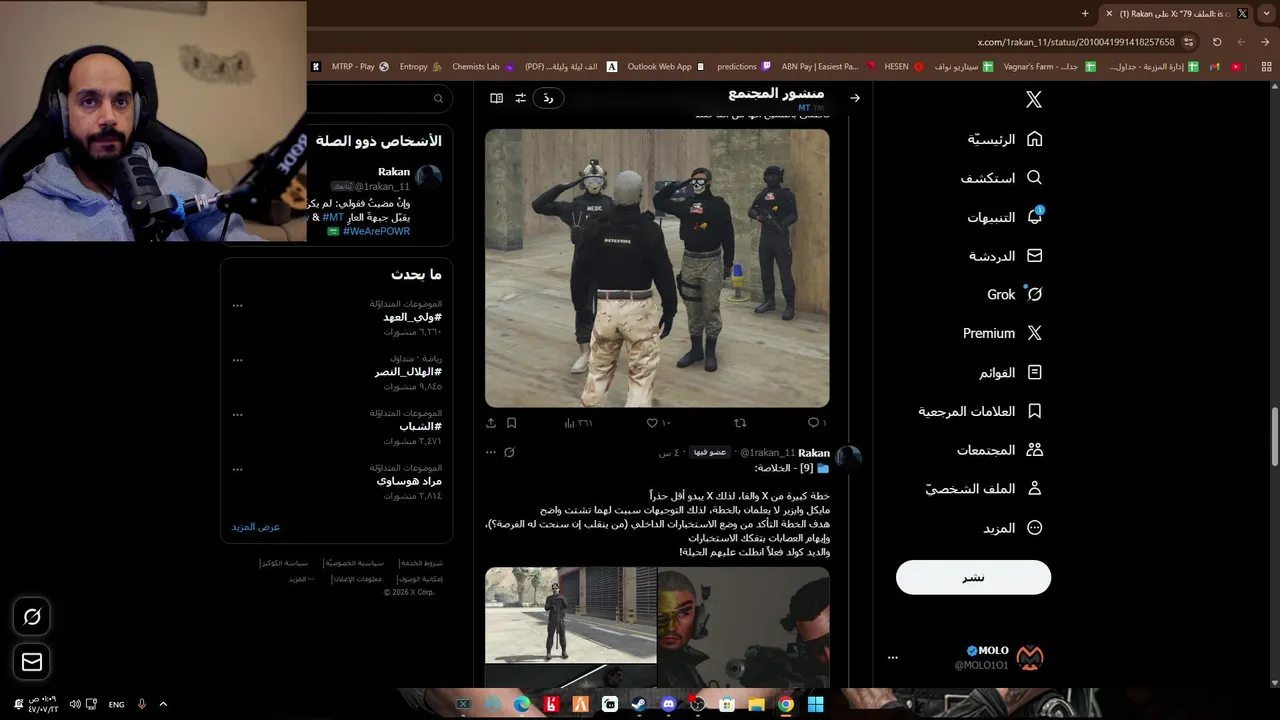1280x720 pixels.
Task: Click the عضو فيها member badge
Action: pos(710,452)
